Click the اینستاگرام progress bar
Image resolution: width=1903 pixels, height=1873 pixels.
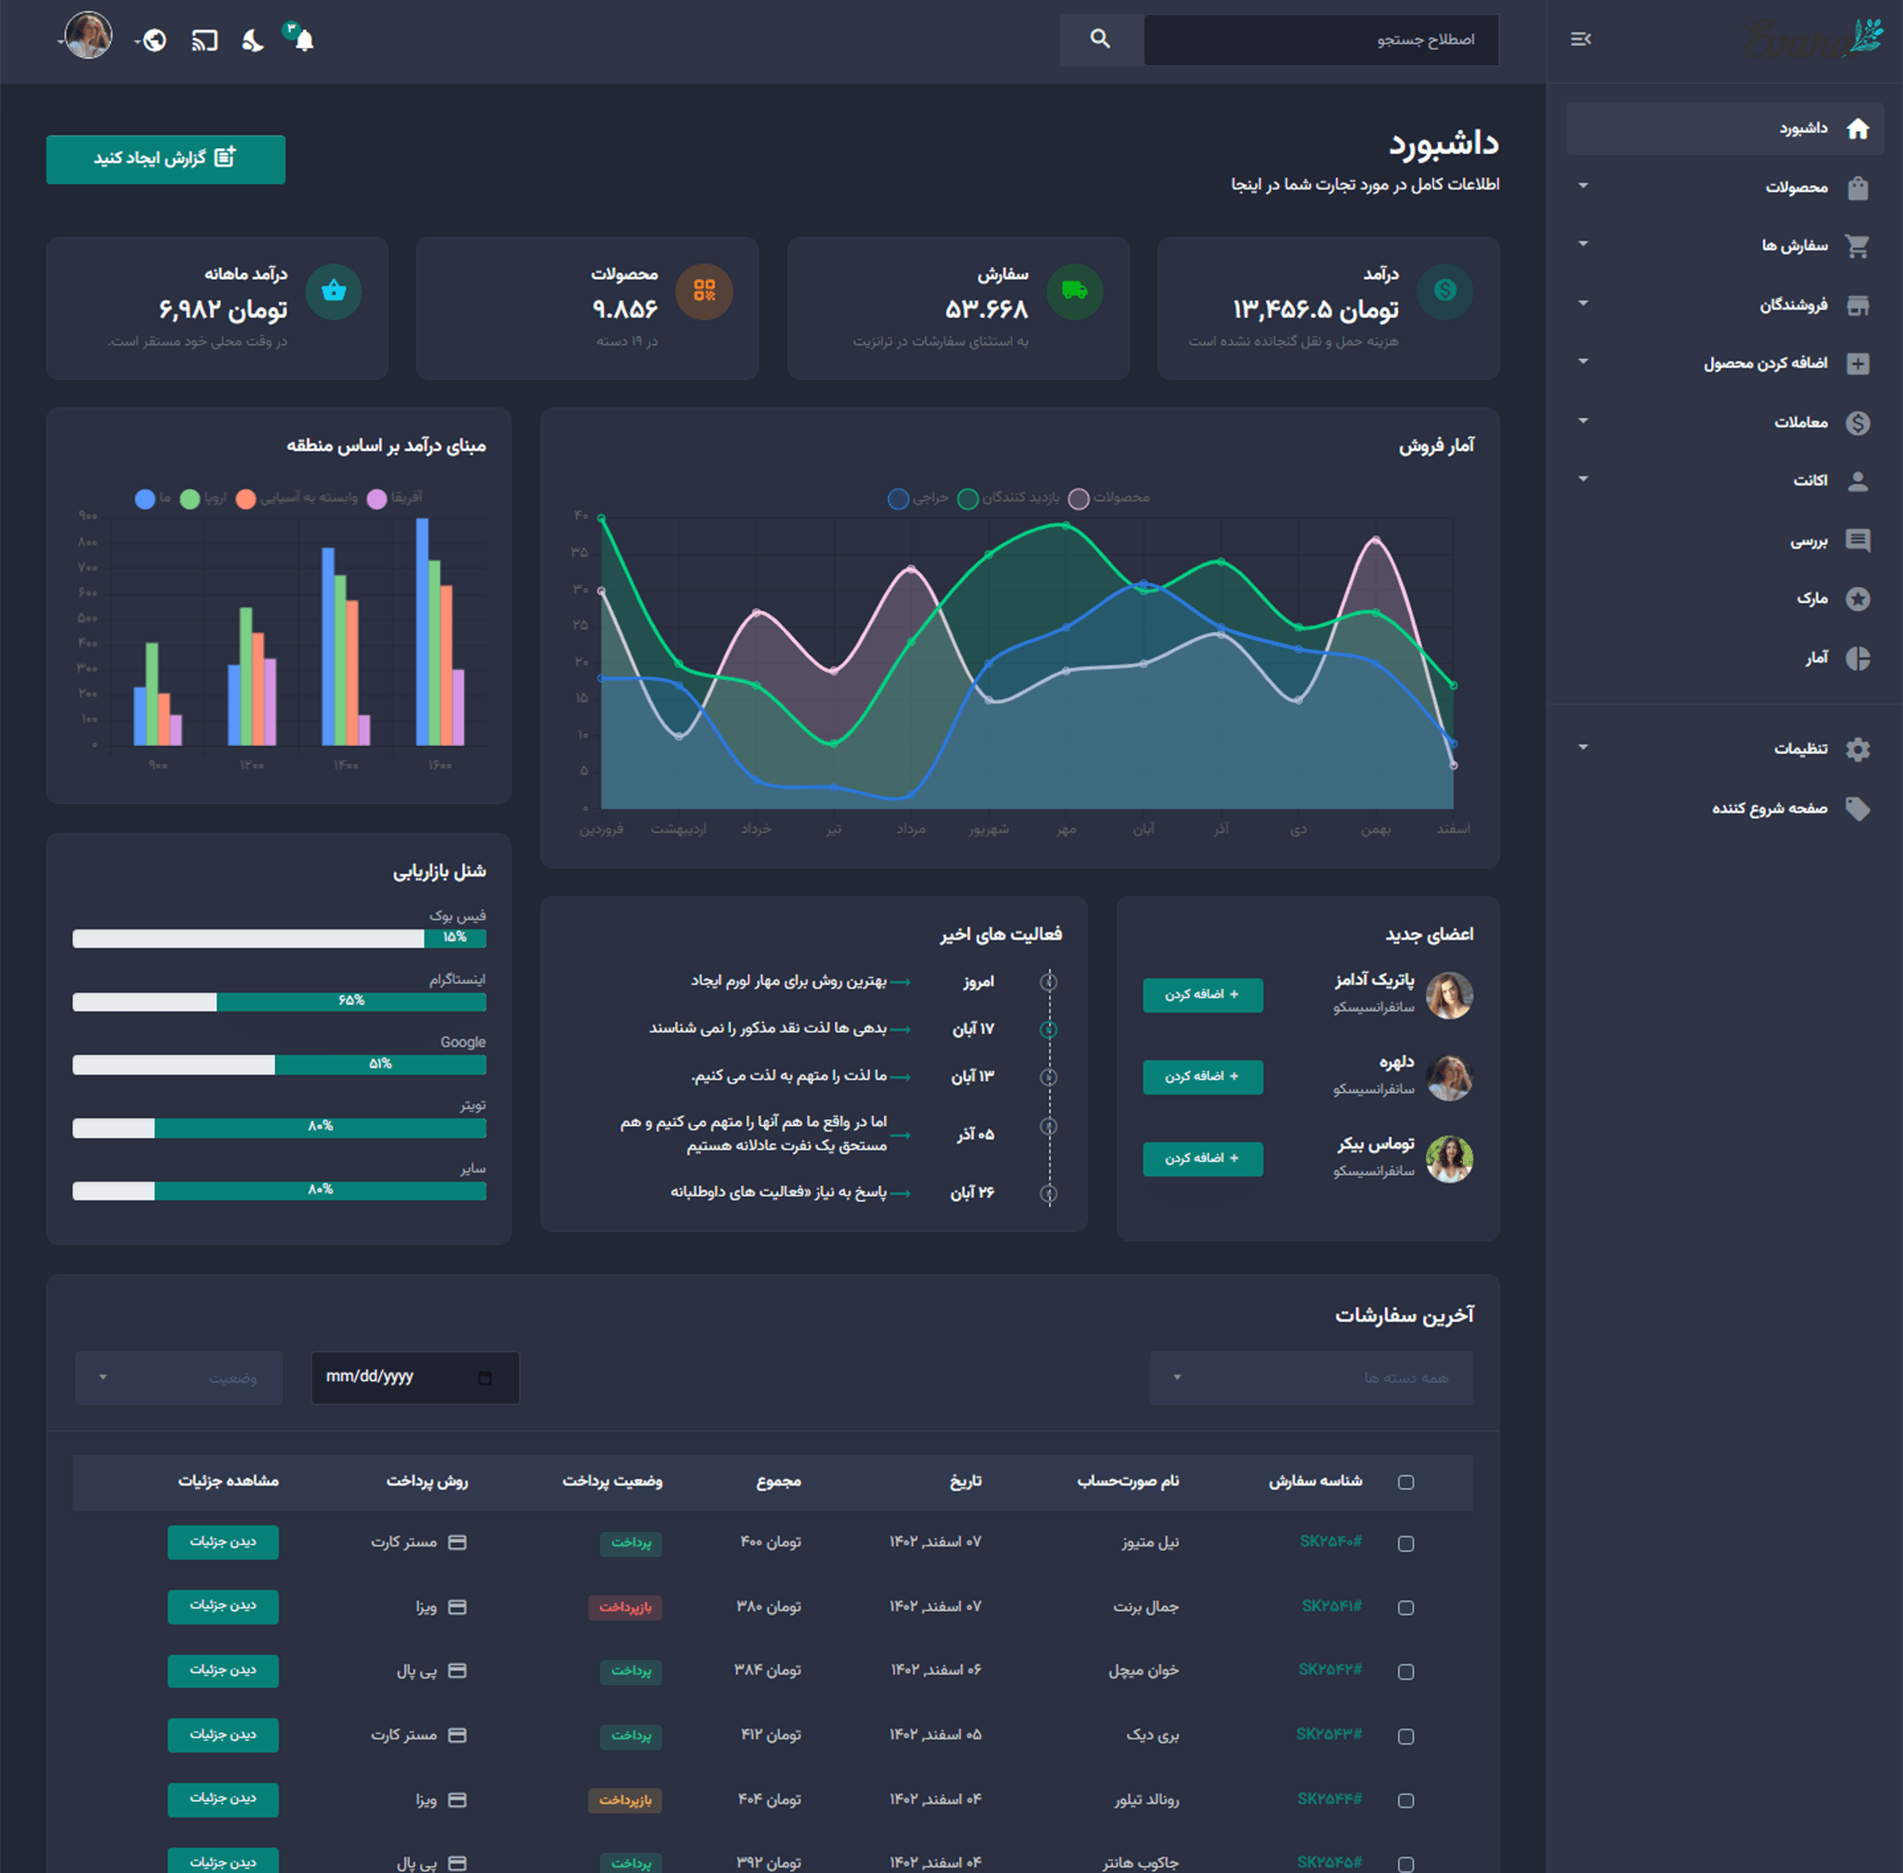coord(280,1002)
